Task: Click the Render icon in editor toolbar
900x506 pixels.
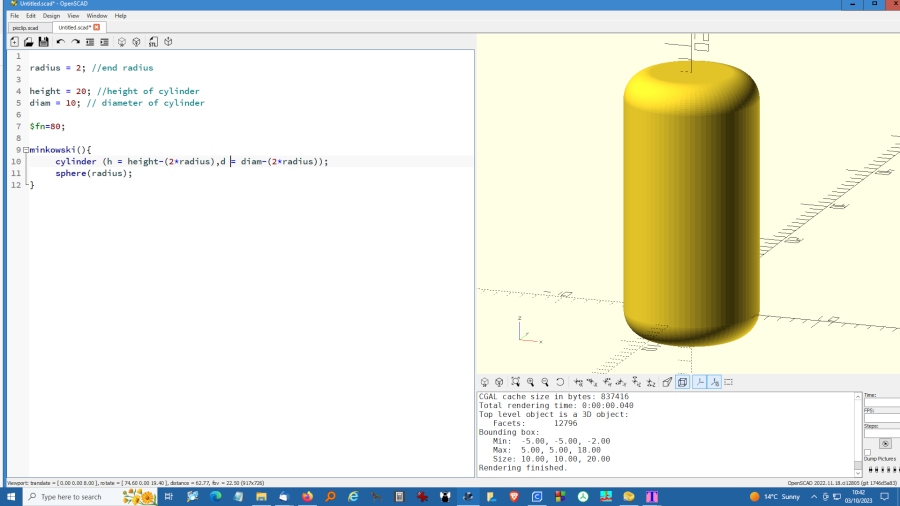Action: (x=136, y=42)
